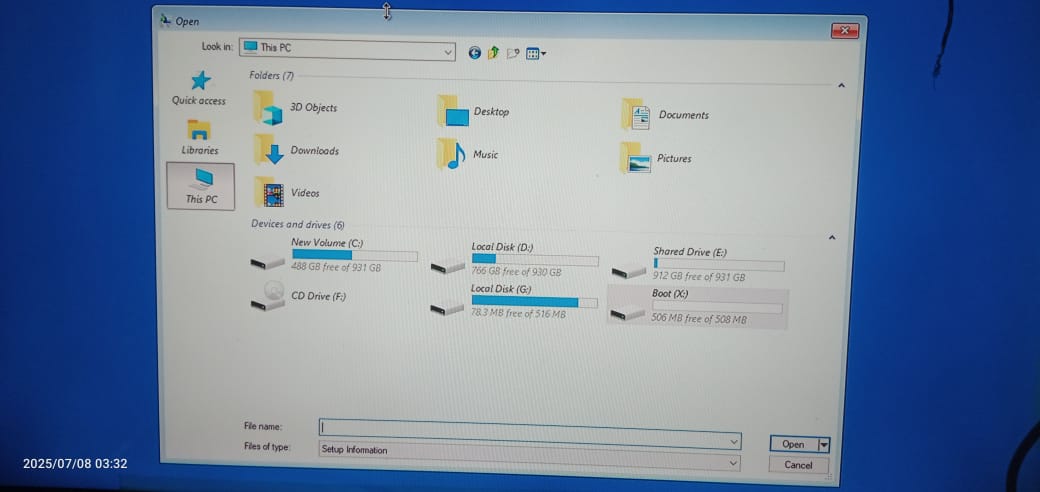This screenshot has width=1040, height=492.
Task: Open the 3D Objects folder icon
Action: (268, 107)
